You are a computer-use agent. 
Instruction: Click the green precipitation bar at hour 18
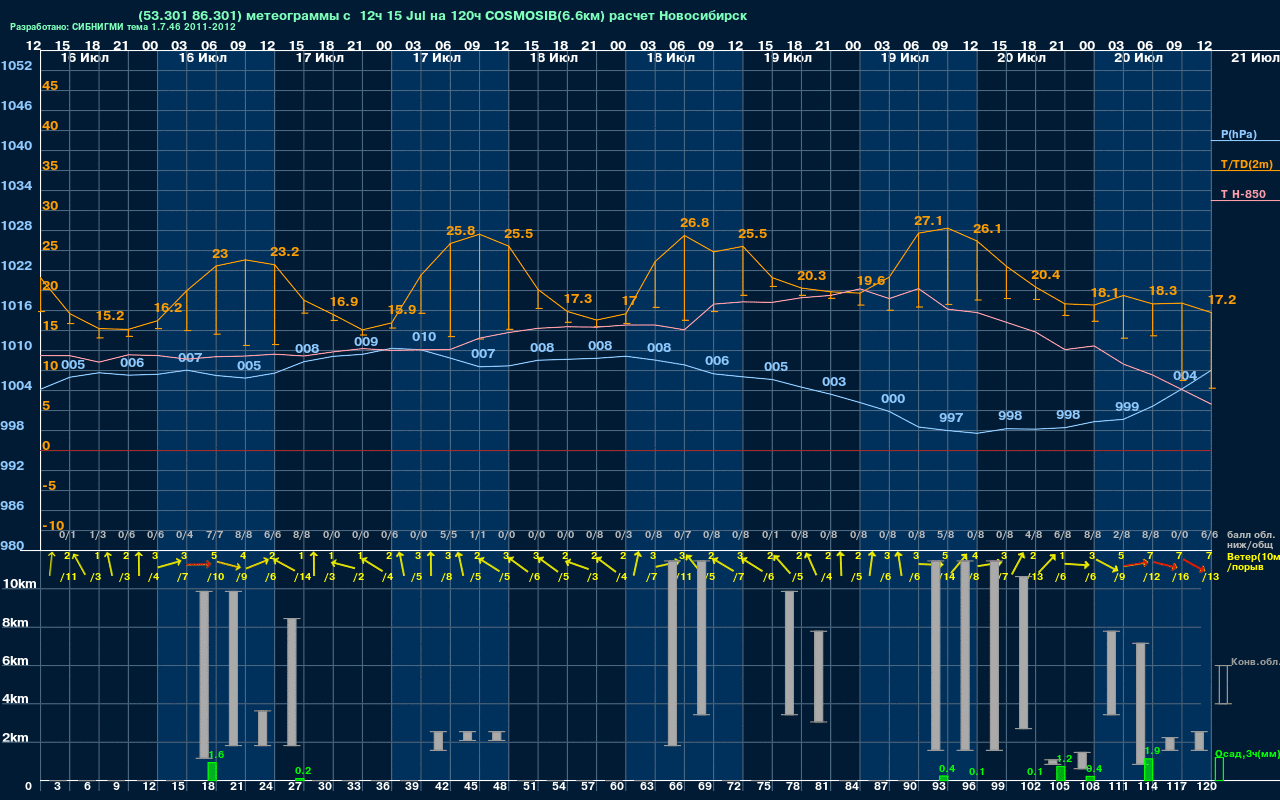click(x=212, y=771)
